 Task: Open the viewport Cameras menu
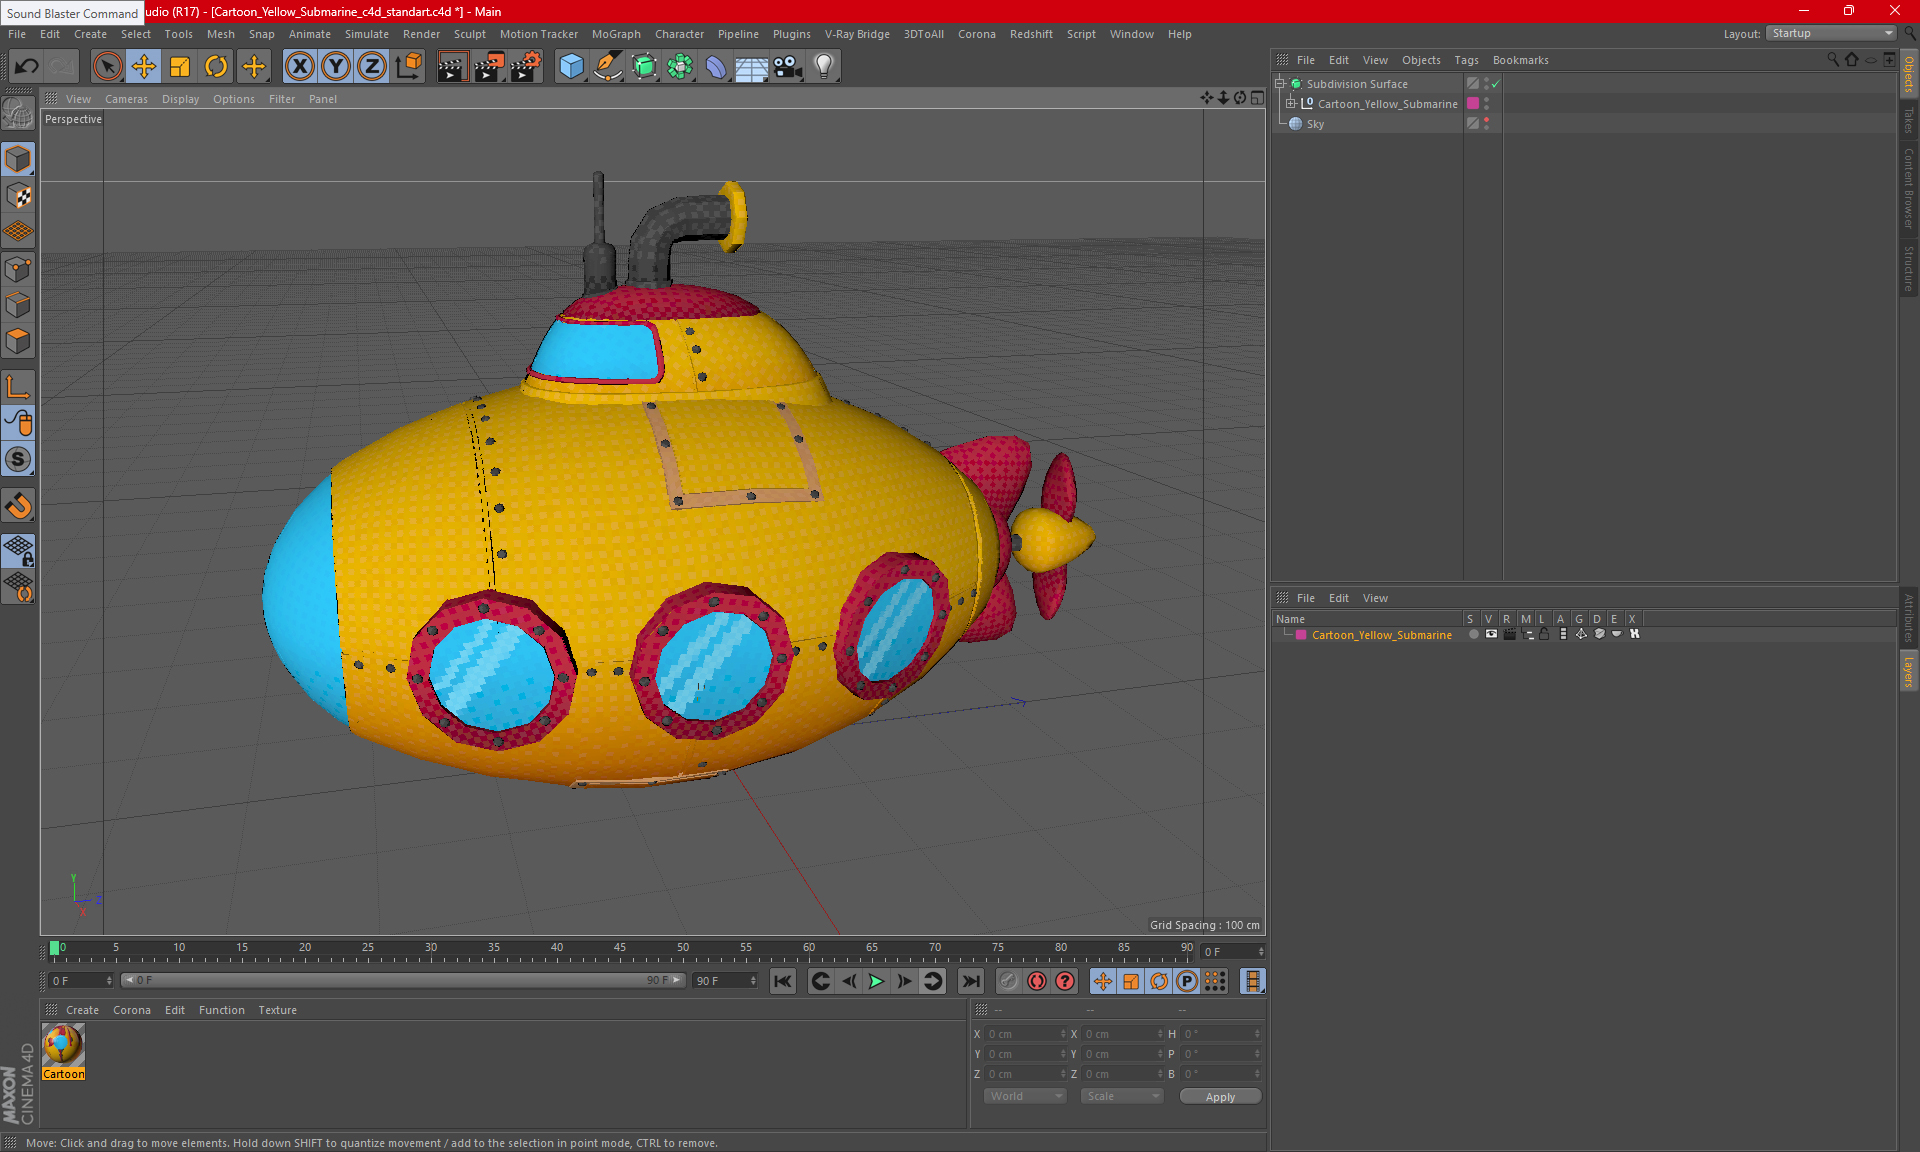pos(126,99)
